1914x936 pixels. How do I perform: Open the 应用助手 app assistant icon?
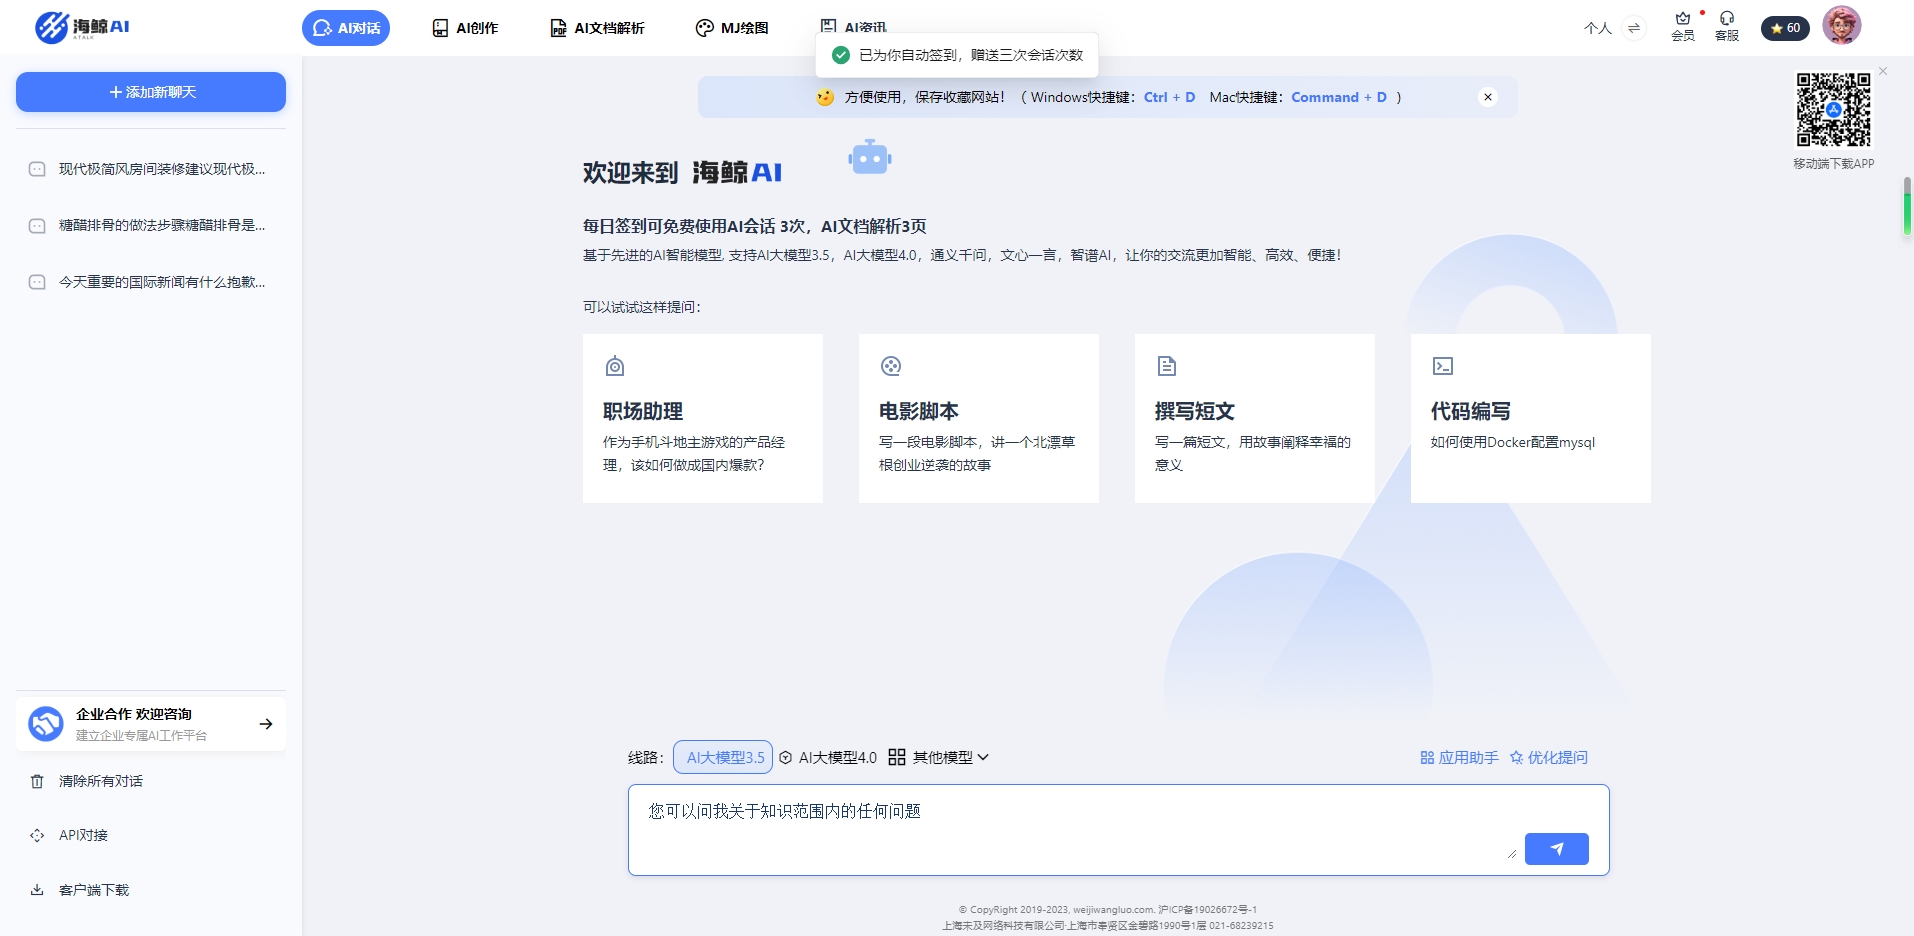(1426, 757)
